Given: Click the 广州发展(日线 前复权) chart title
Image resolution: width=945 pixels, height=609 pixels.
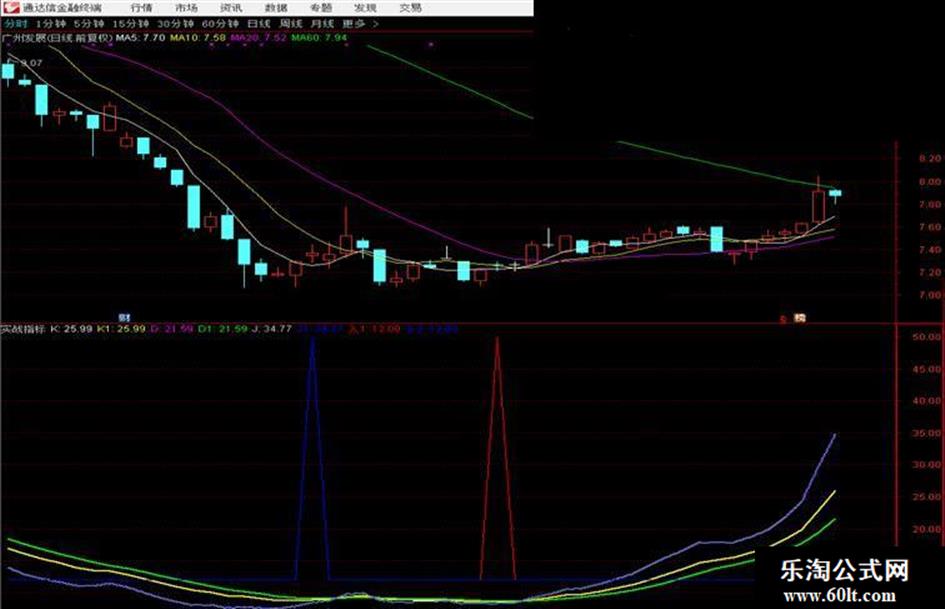Looking at the screenshot, I should 57,37.
